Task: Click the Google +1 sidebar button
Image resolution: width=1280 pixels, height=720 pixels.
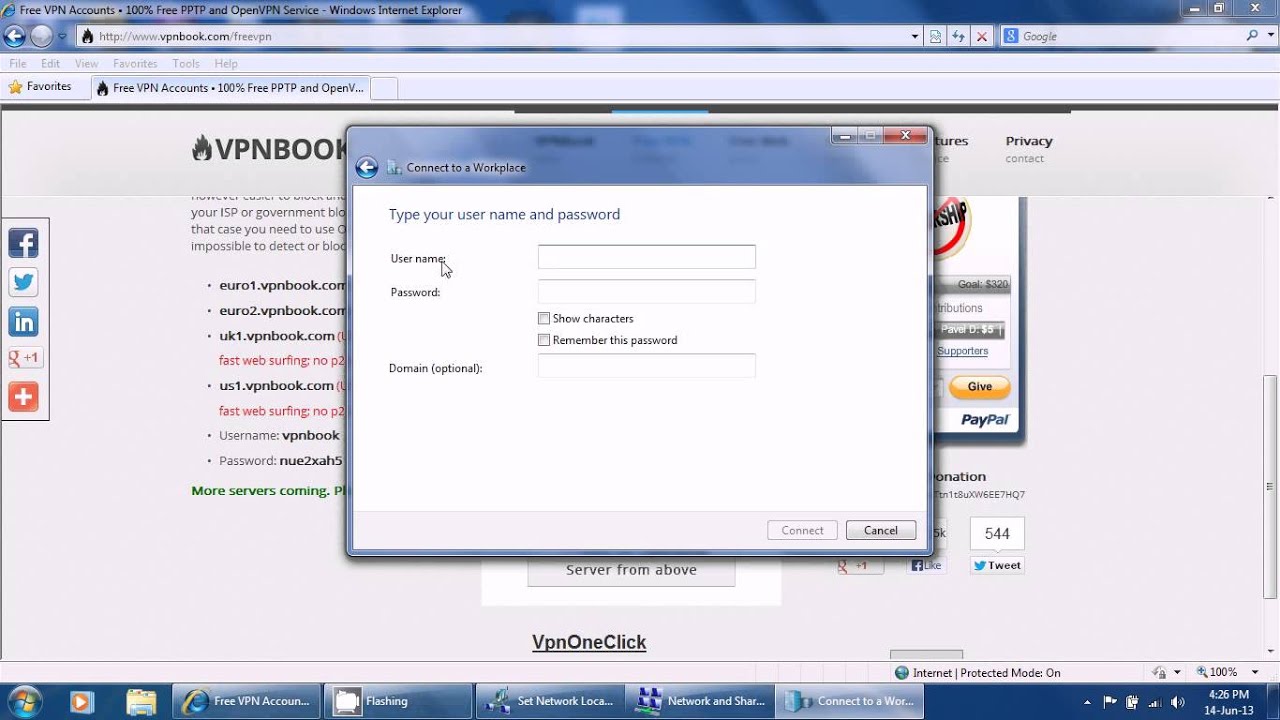Action: click(x=24, y=358)
